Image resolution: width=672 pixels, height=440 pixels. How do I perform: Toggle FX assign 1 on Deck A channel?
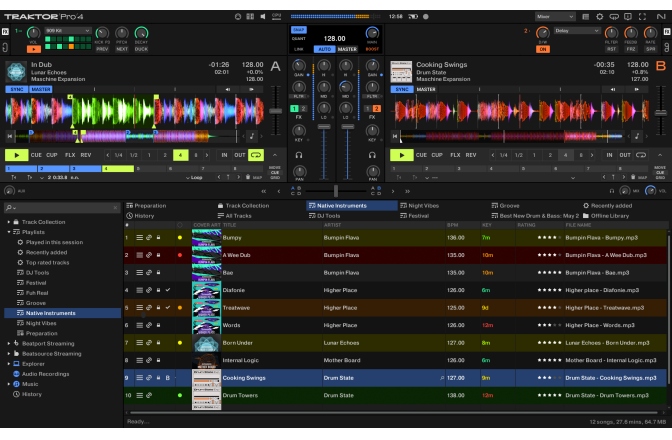click(x=294, y=109)
